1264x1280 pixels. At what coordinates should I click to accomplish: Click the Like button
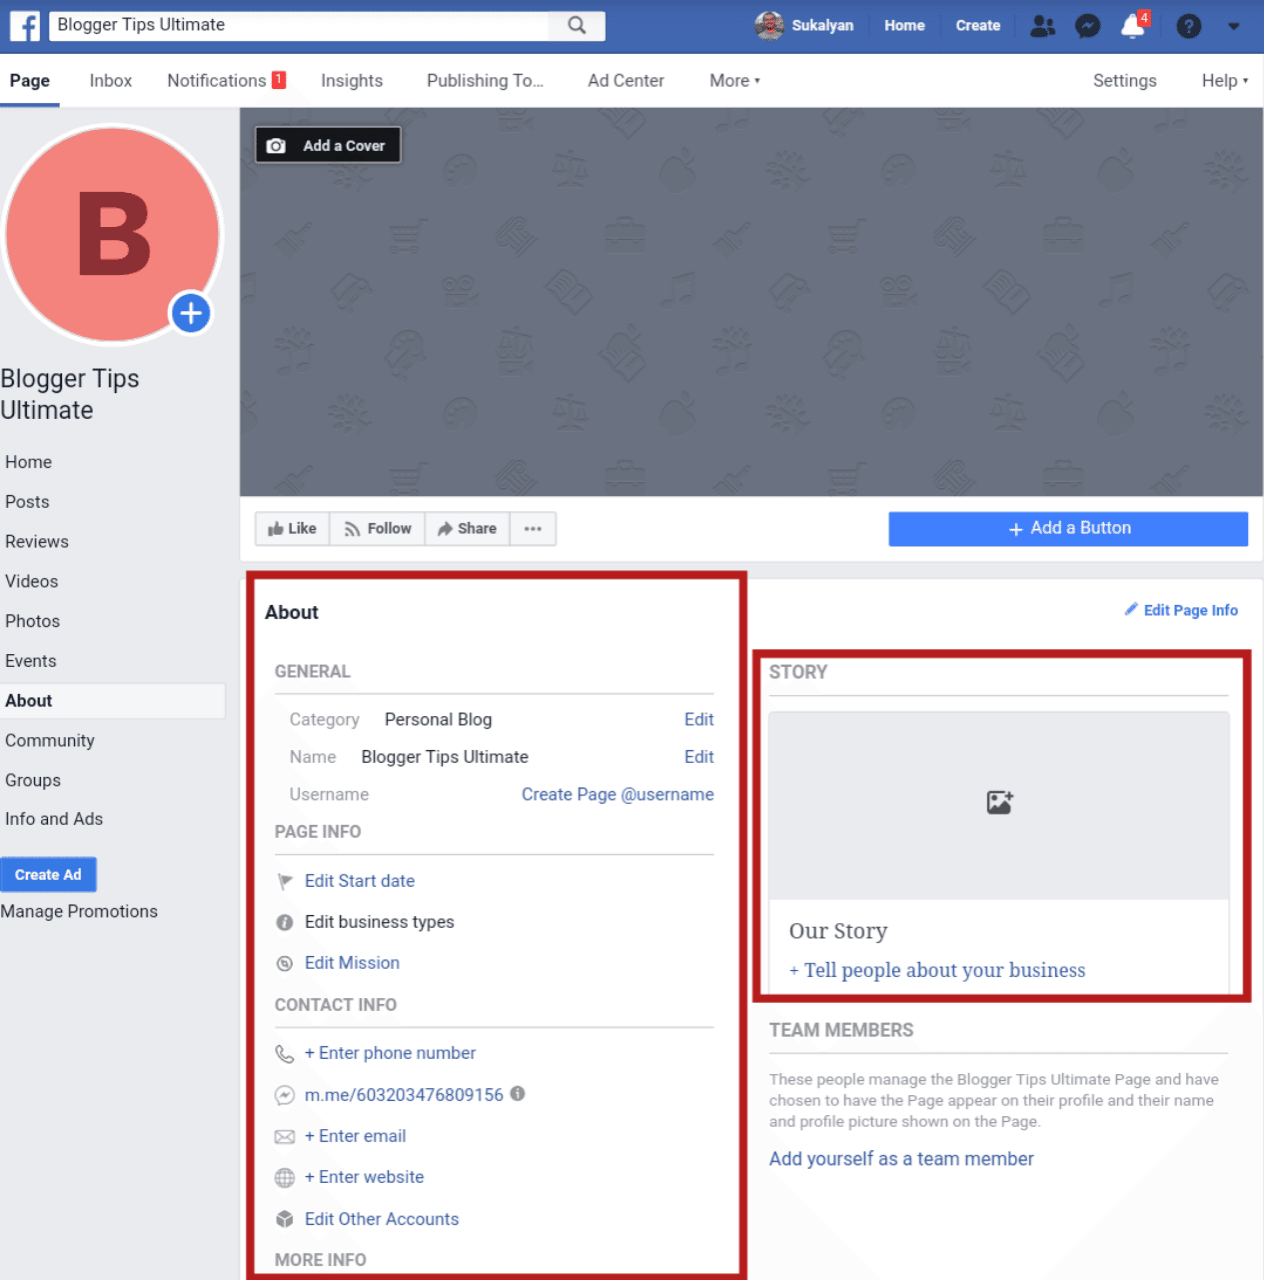click(292, 528)
